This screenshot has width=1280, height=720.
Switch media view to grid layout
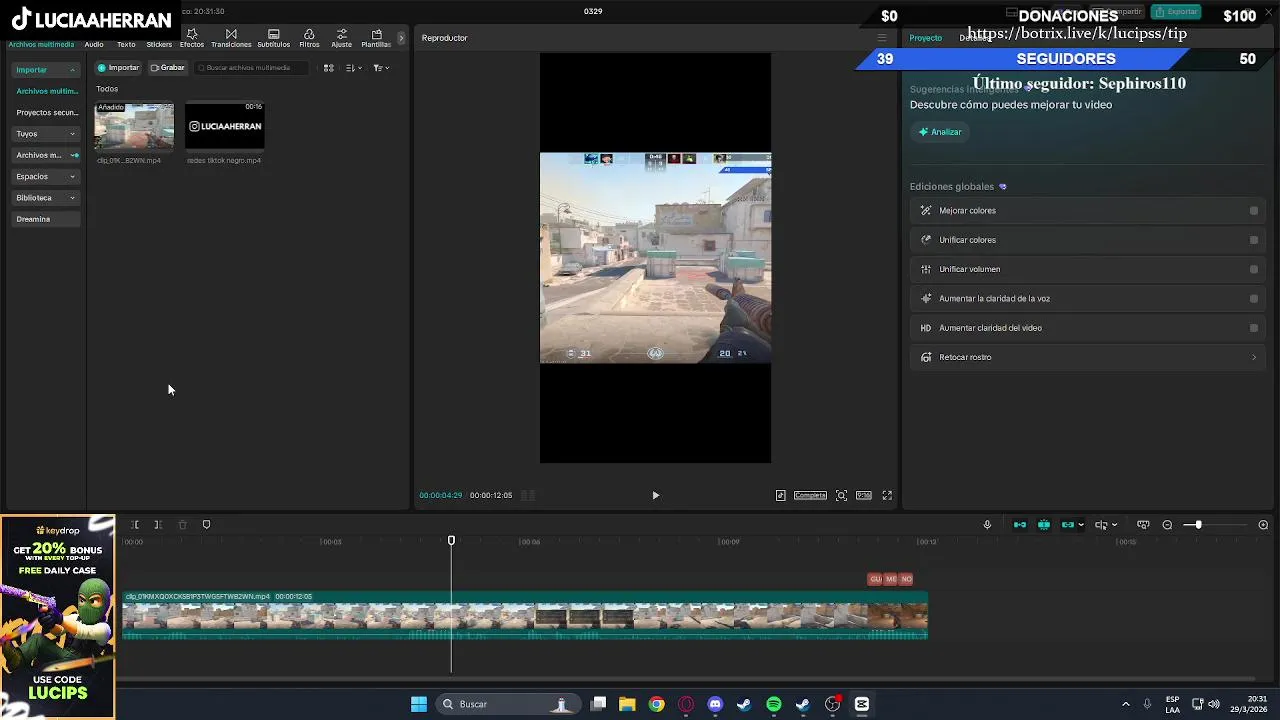328,68
